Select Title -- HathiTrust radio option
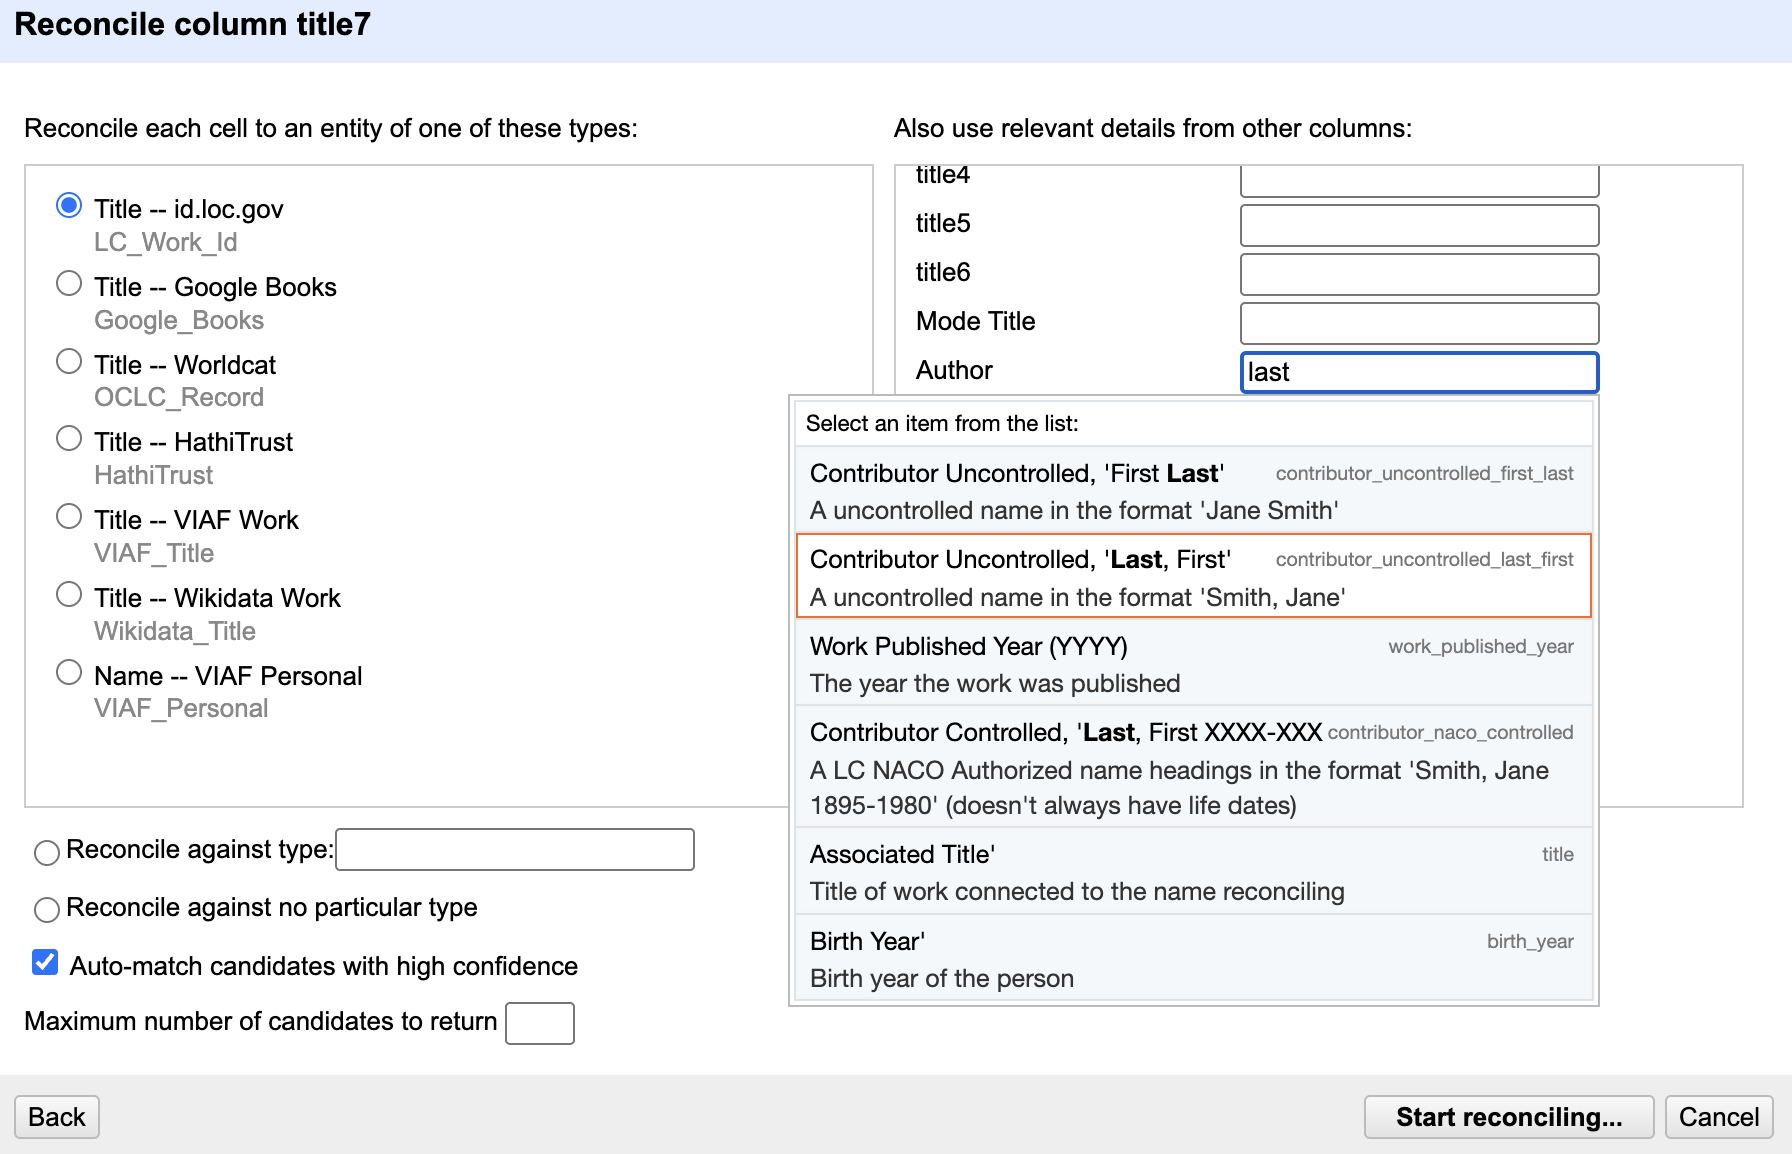 tap(69, 439)
